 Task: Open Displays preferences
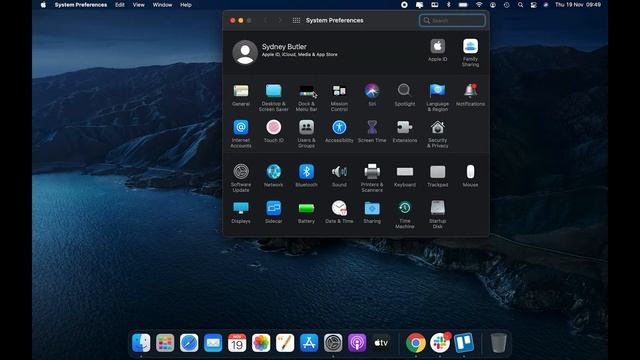(241, 212)
